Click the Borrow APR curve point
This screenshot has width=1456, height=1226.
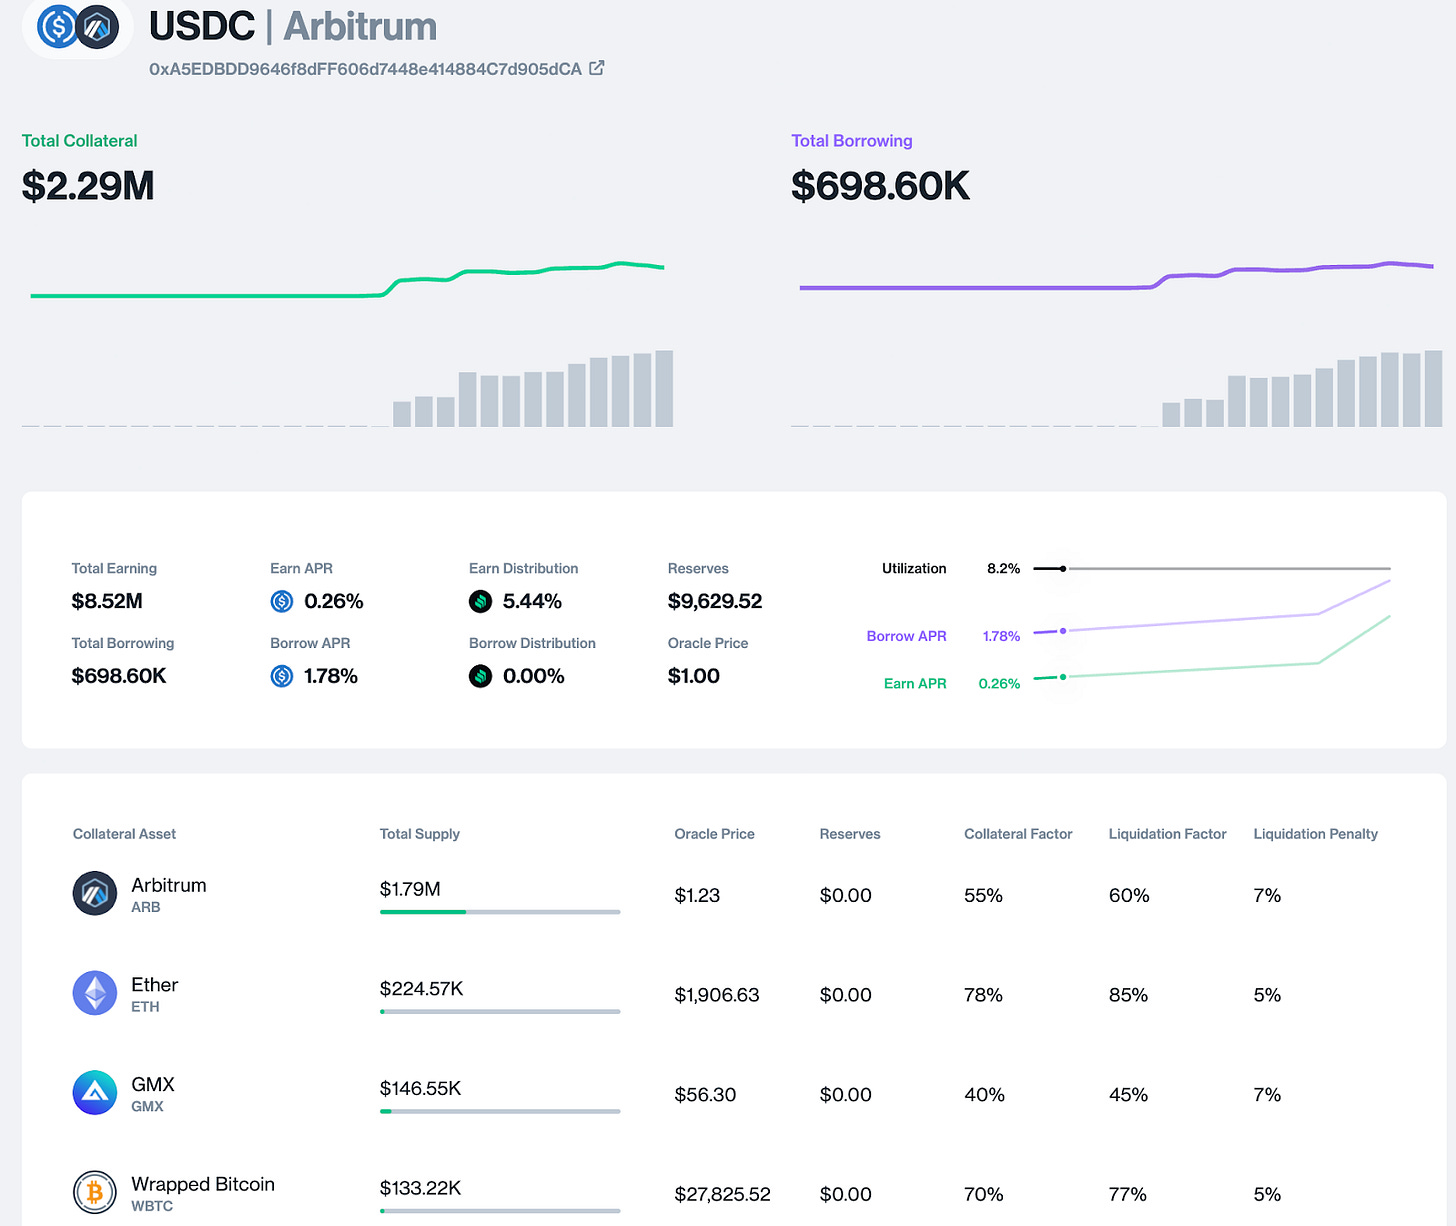click(1063, 631)
